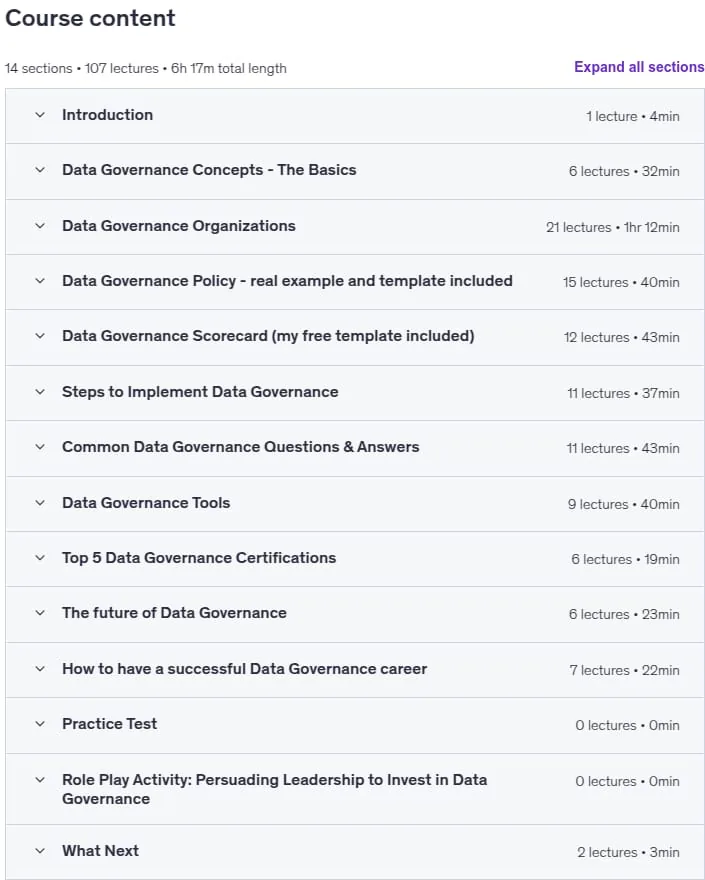Click chevron beside What Next section
Viewport: 705px width, 880px height.
click(x=40, y=851)
